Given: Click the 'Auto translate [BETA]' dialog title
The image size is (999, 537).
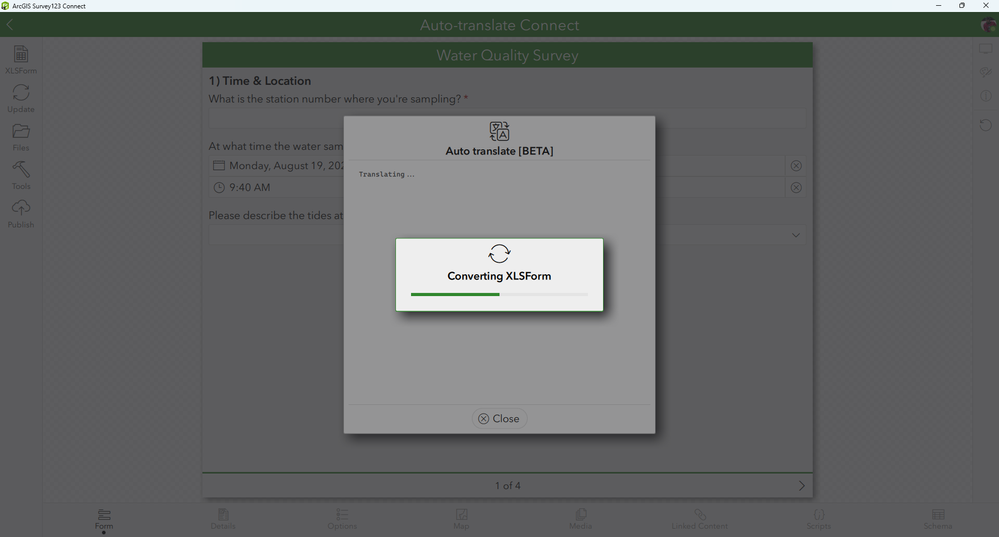Looking at the screenshot, I should [500, 151].
